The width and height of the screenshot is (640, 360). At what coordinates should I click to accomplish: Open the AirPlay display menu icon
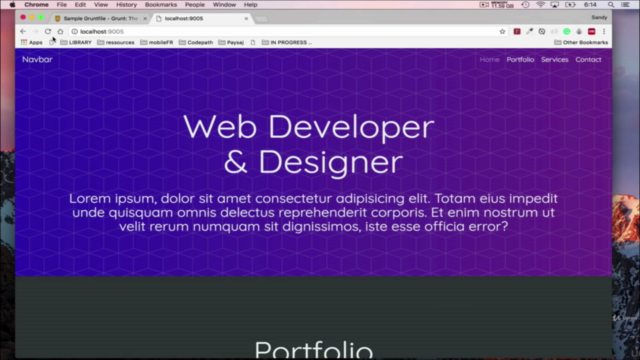(x=554, y=4)
